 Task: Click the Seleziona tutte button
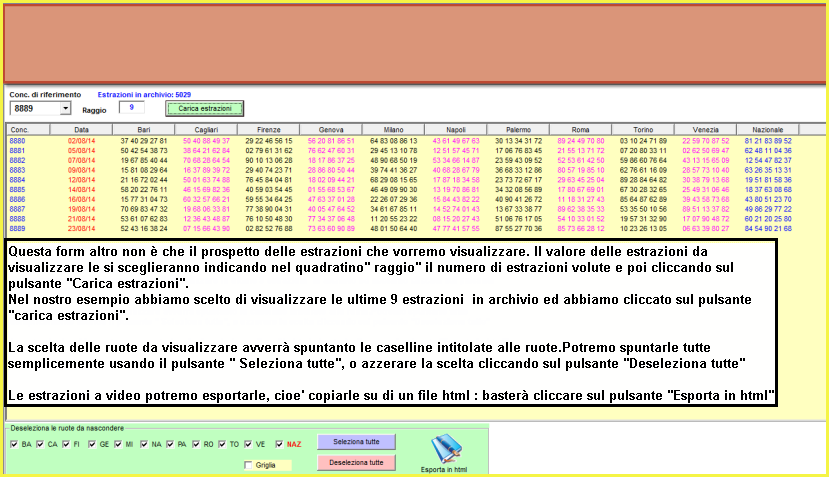coord(356,442)
